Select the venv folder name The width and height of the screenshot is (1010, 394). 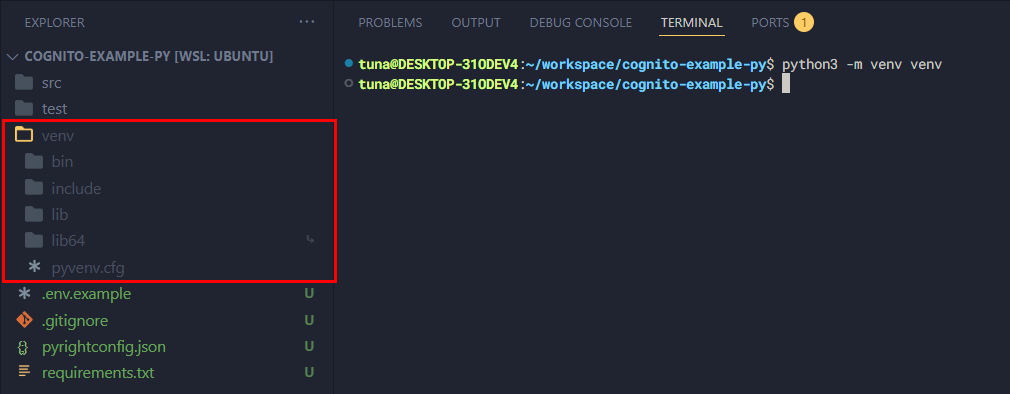tap(58, 136)
